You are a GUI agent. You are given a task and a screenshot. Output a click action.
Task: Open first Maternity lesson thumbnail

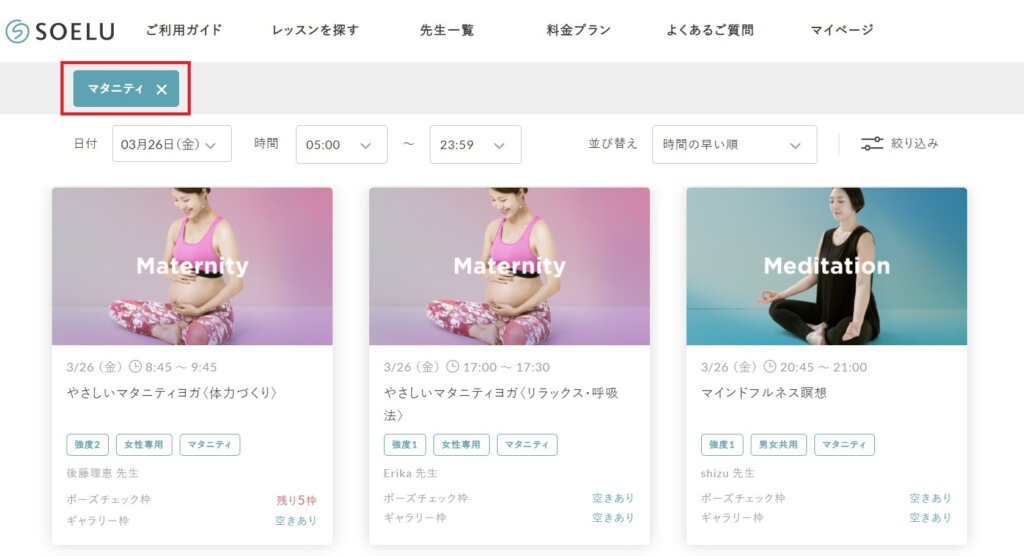coord(192,267)
